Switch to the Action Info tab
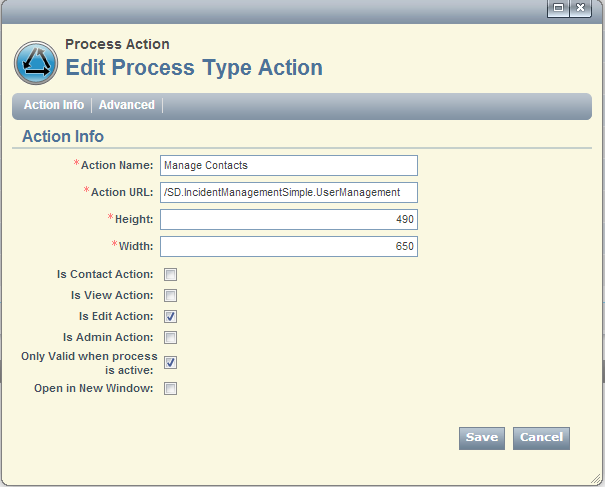 [x=54, y=105]
